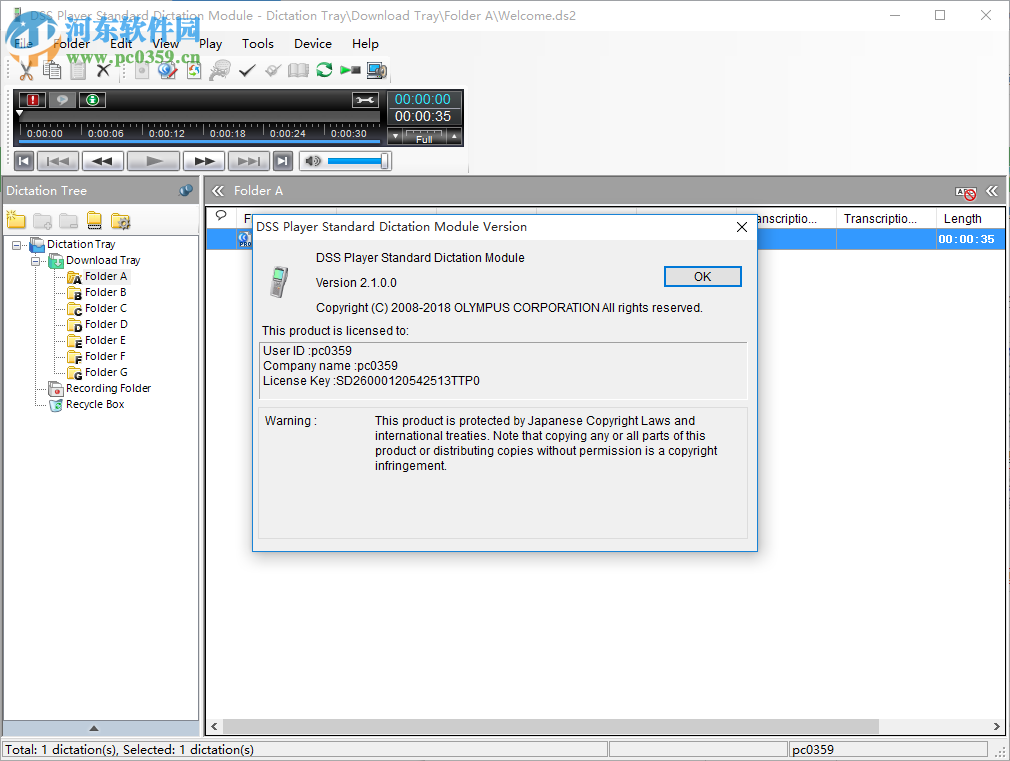The image size is (1010, 761).
Task: Collapse the Dictation Tray tree node
Action: [17, 245]
